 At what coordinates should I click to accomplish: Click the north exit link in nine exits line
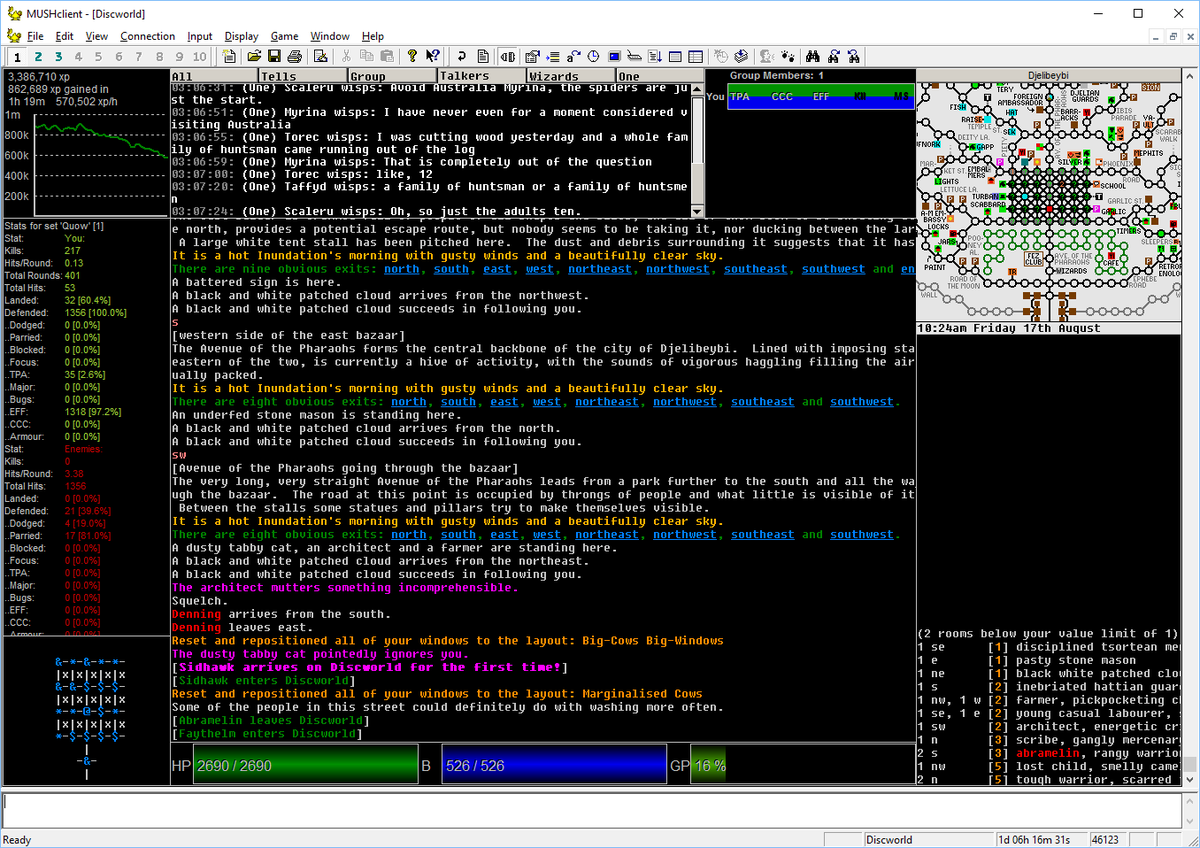click(x=402, y=269)
